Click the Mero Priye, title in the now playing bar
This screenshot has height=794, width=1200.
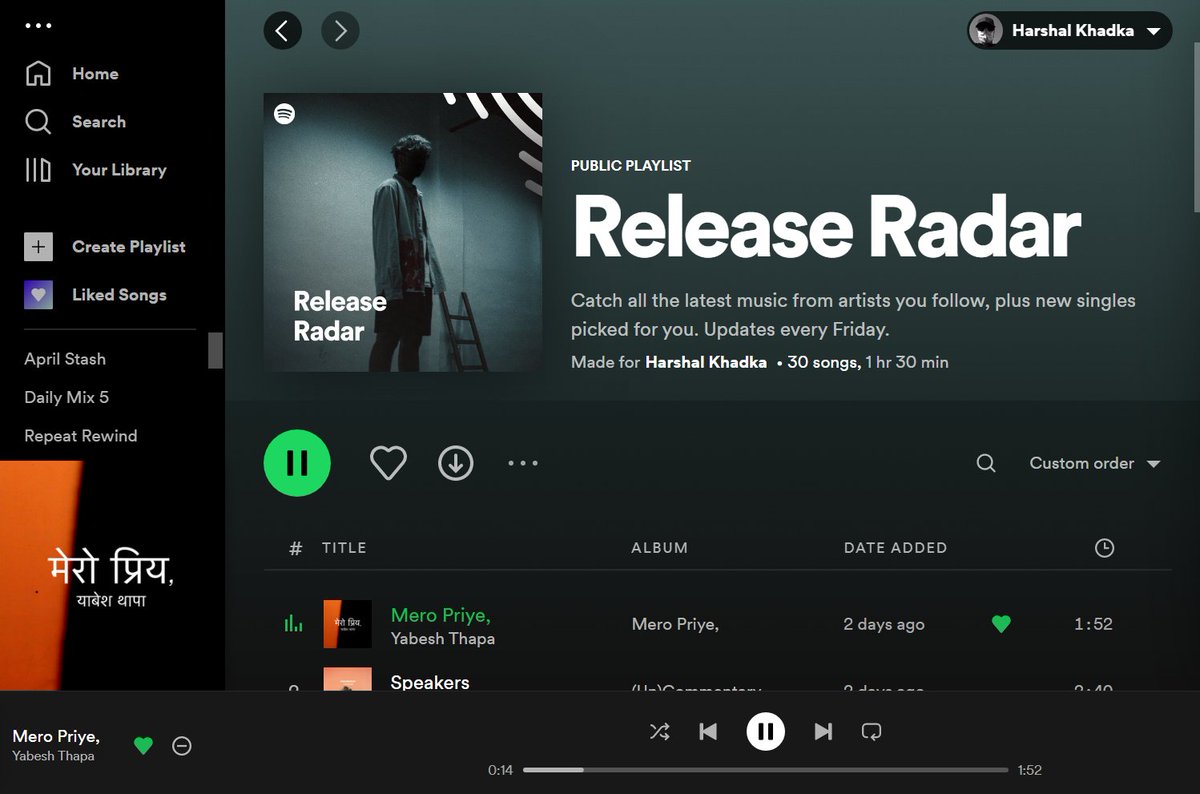coord(56,736)
